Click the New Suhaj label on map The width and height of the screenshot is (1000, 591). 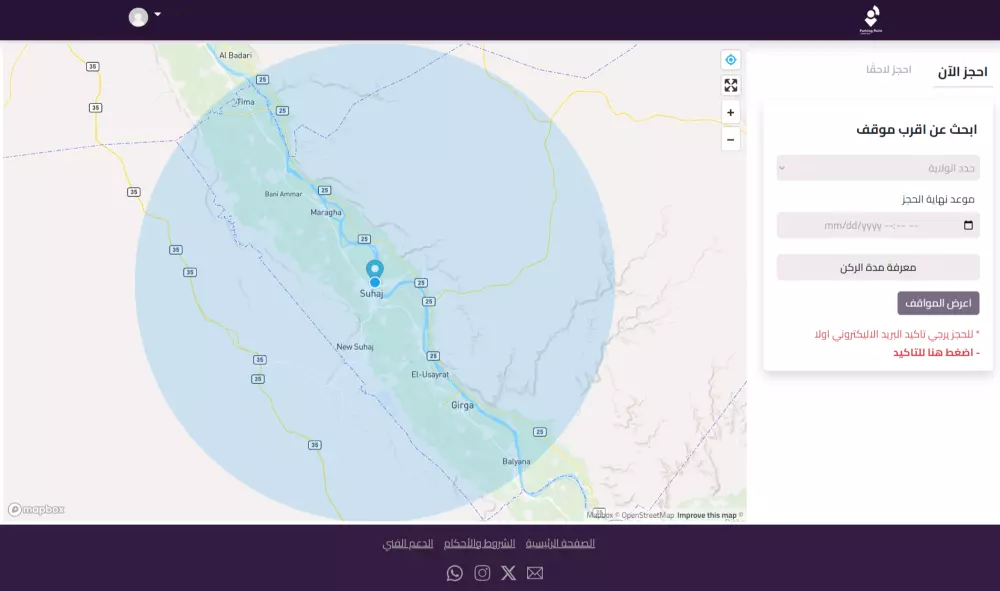355,347
